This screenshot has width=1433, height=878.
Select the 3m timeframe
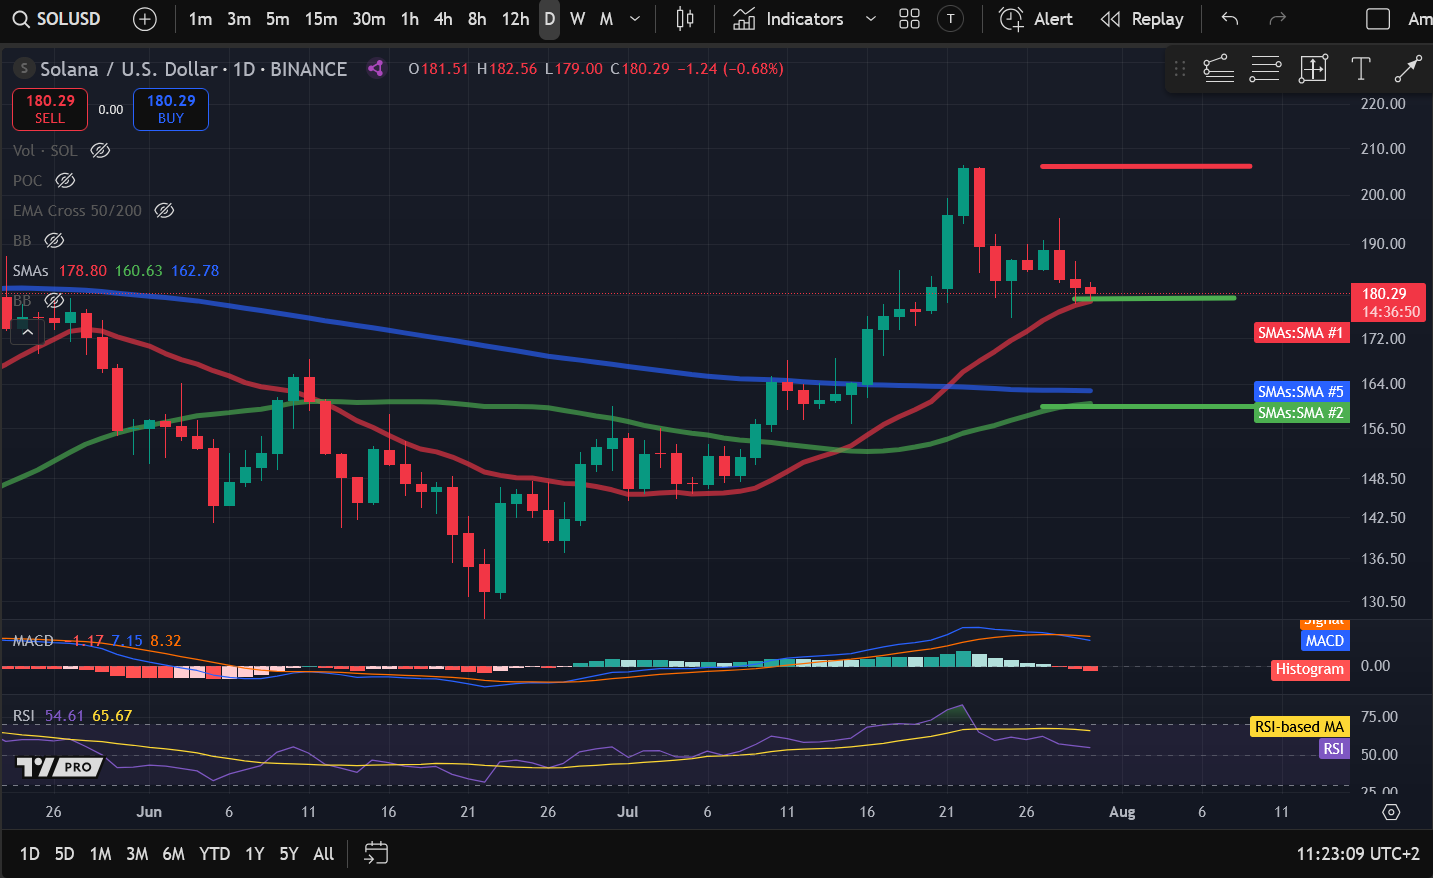point(239,19)
